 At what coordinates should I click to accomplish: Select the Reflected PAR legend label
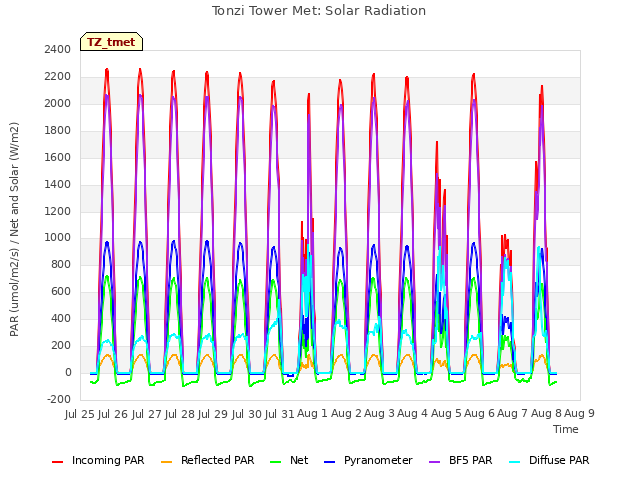[218, 460]
